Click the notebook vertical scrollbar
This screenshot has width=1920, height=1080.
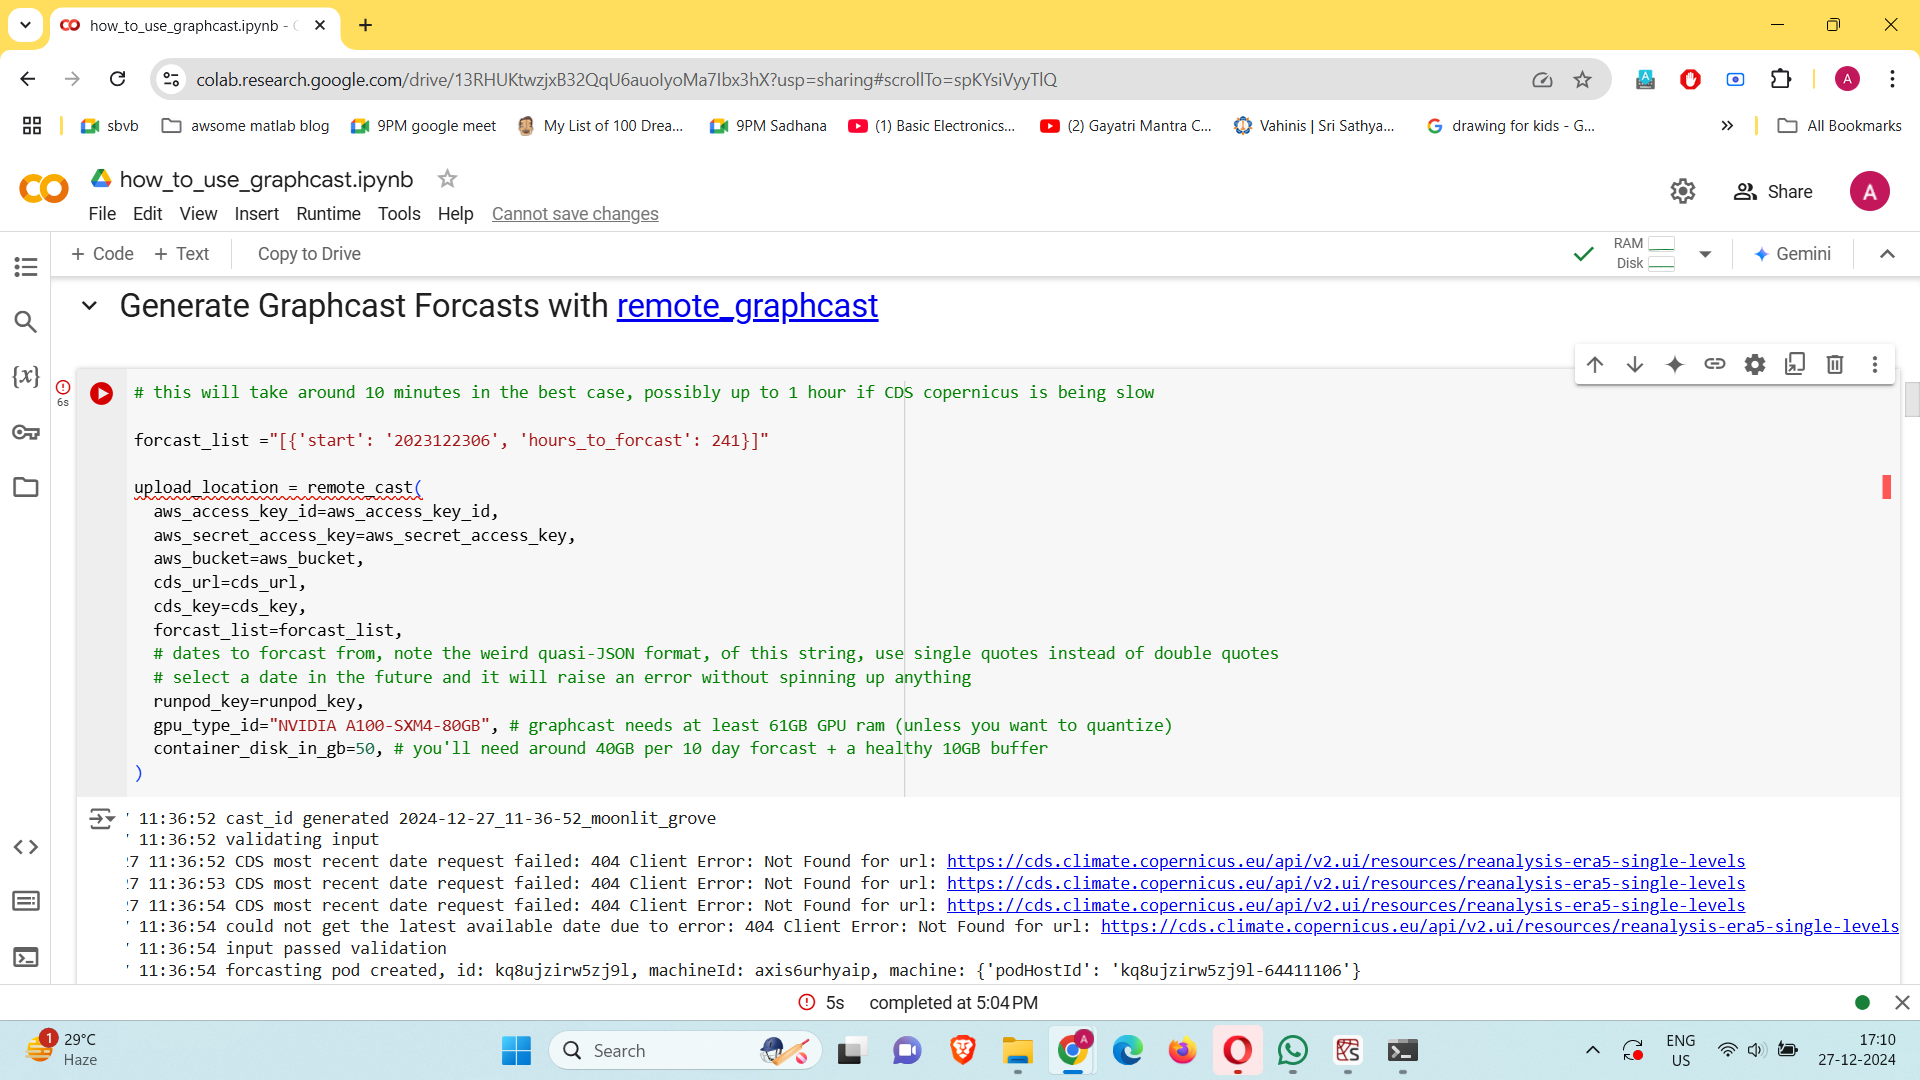click(x=1912, y=400)
